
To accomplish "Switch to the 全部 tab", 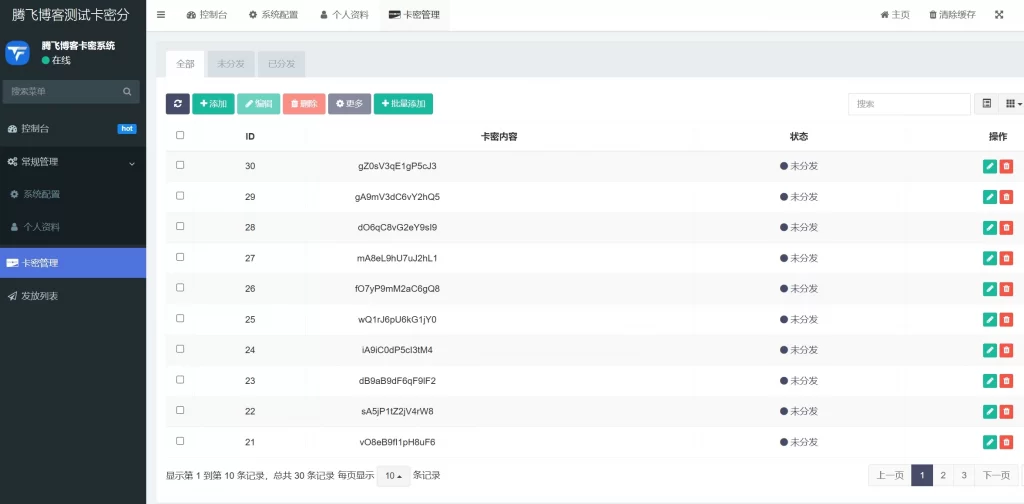I will 185,64.
